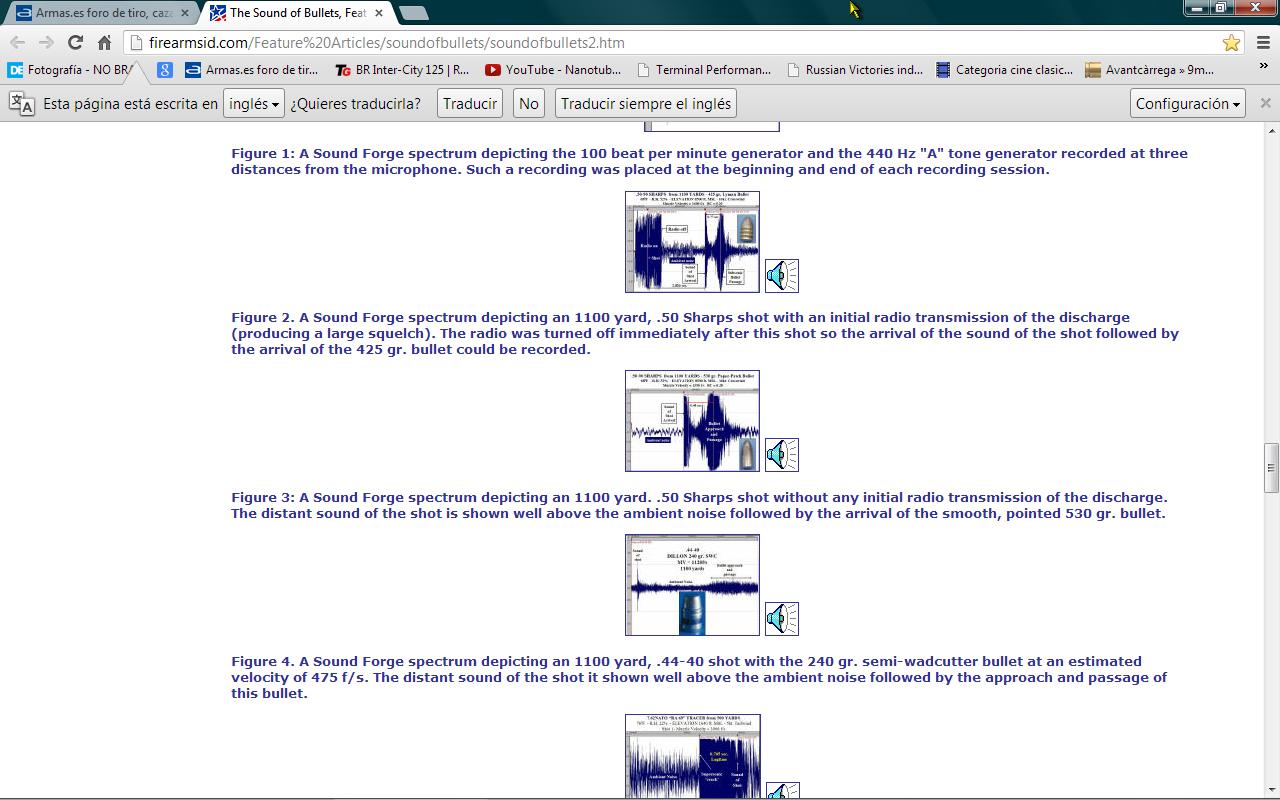Switch to the Armas.es foro tab
Viewport: 1280px width, 800px height.
pyautogui.click(x=100, y=13)
